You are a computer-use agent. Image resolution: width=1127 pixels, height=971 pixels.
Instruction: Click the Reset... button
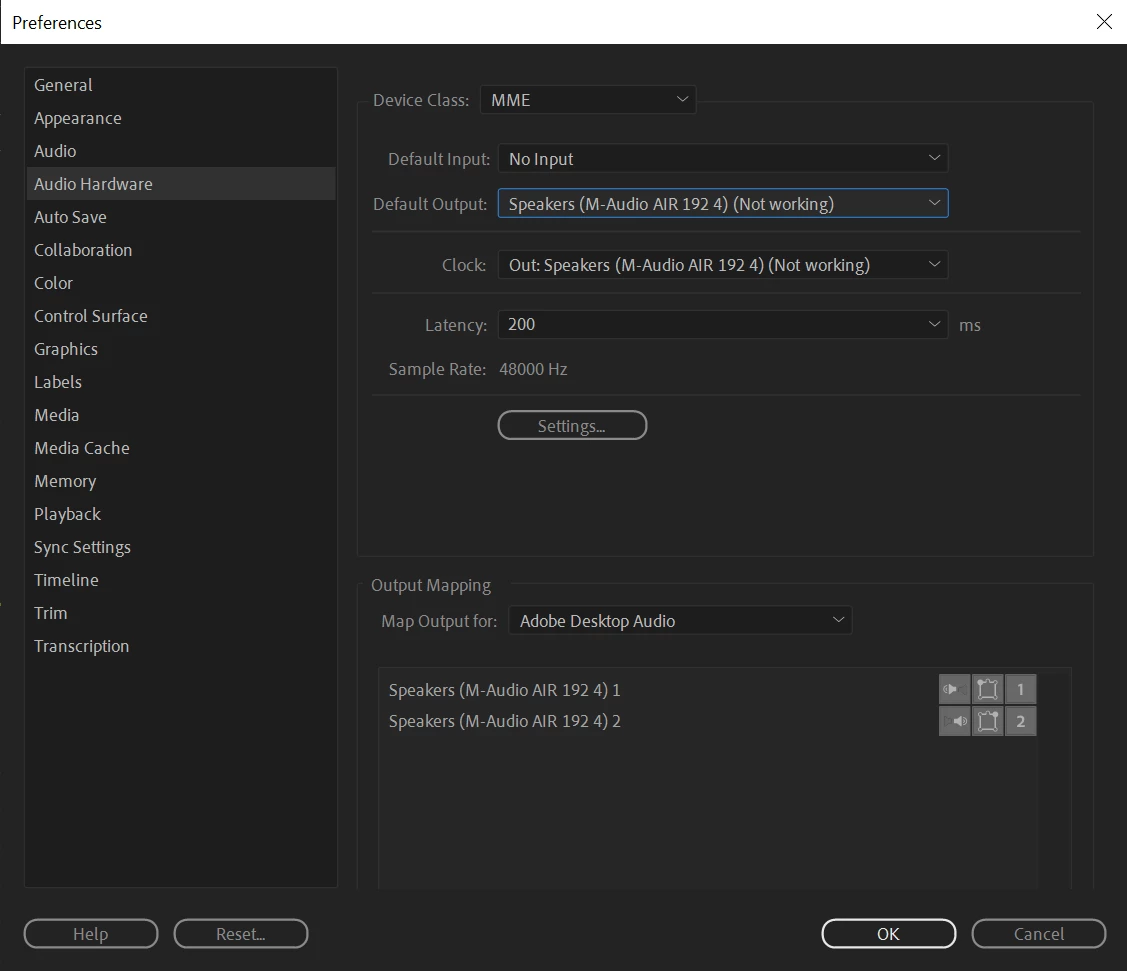[x=241, y=934]
